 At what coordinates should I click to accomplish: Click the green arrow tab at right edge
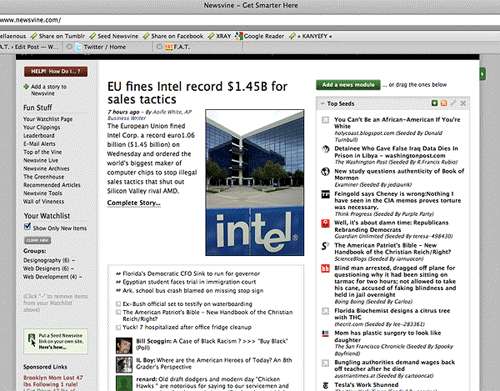(x=482, y=74)
